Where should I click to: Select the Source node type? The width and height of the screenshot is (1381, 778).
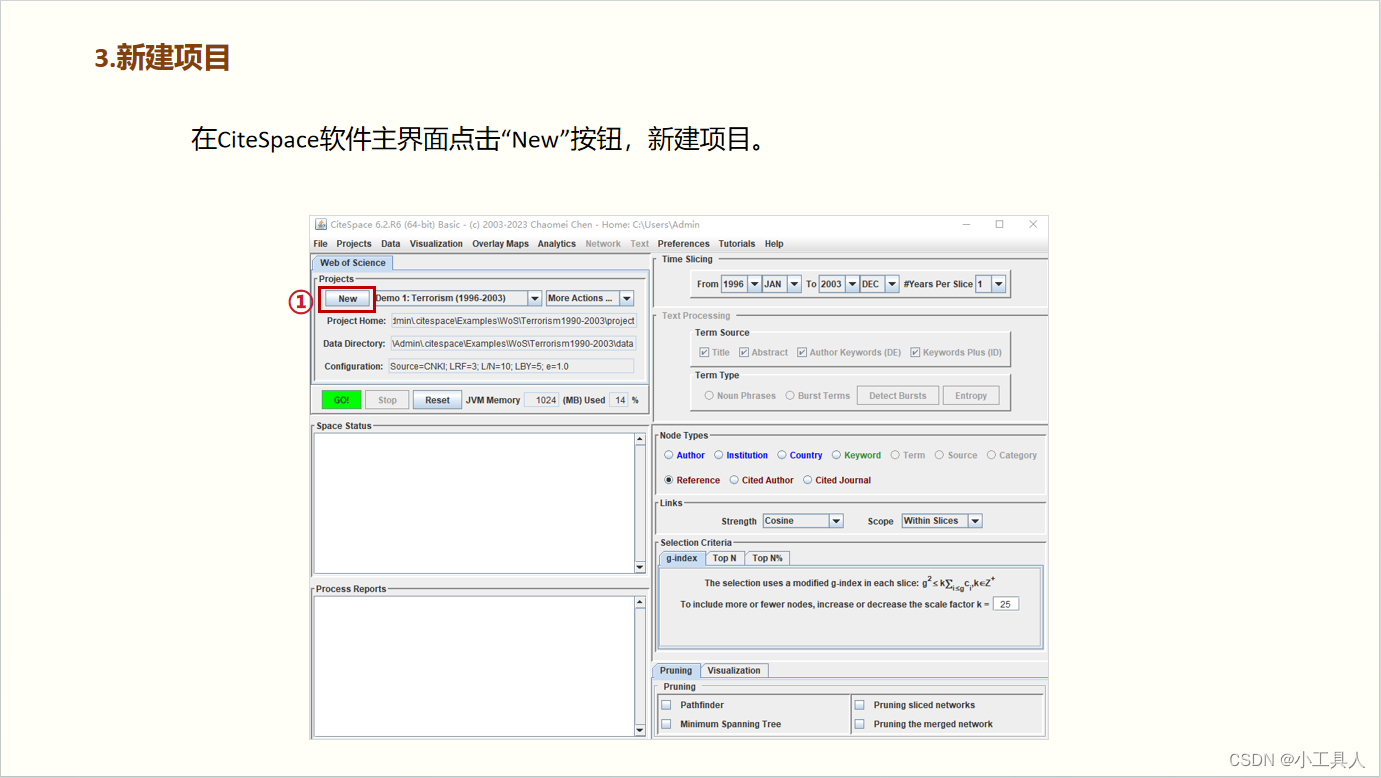tap(939, 455)
